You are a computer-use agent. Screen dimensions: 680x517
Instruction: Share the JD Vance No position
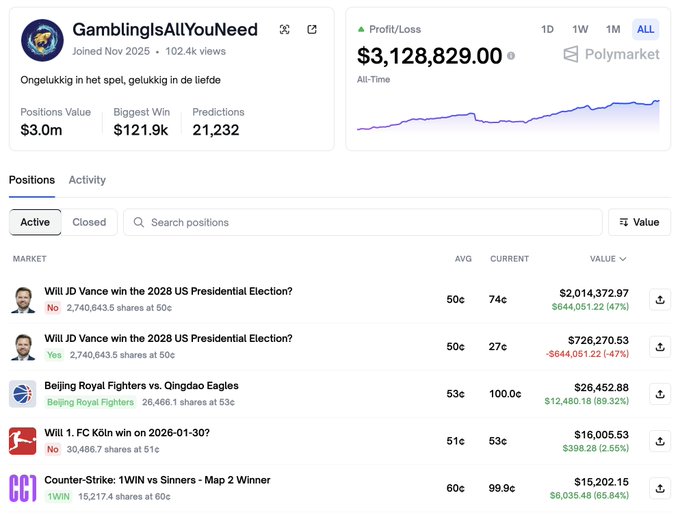[659, 299]
